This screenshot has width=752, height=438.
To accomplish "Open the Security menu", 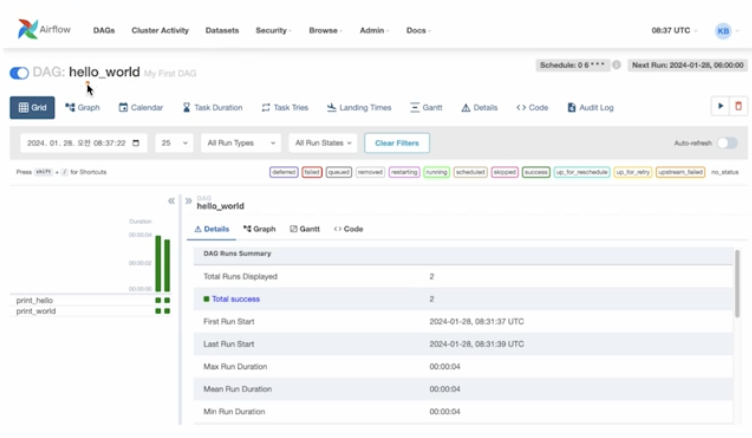I will 273,30.
